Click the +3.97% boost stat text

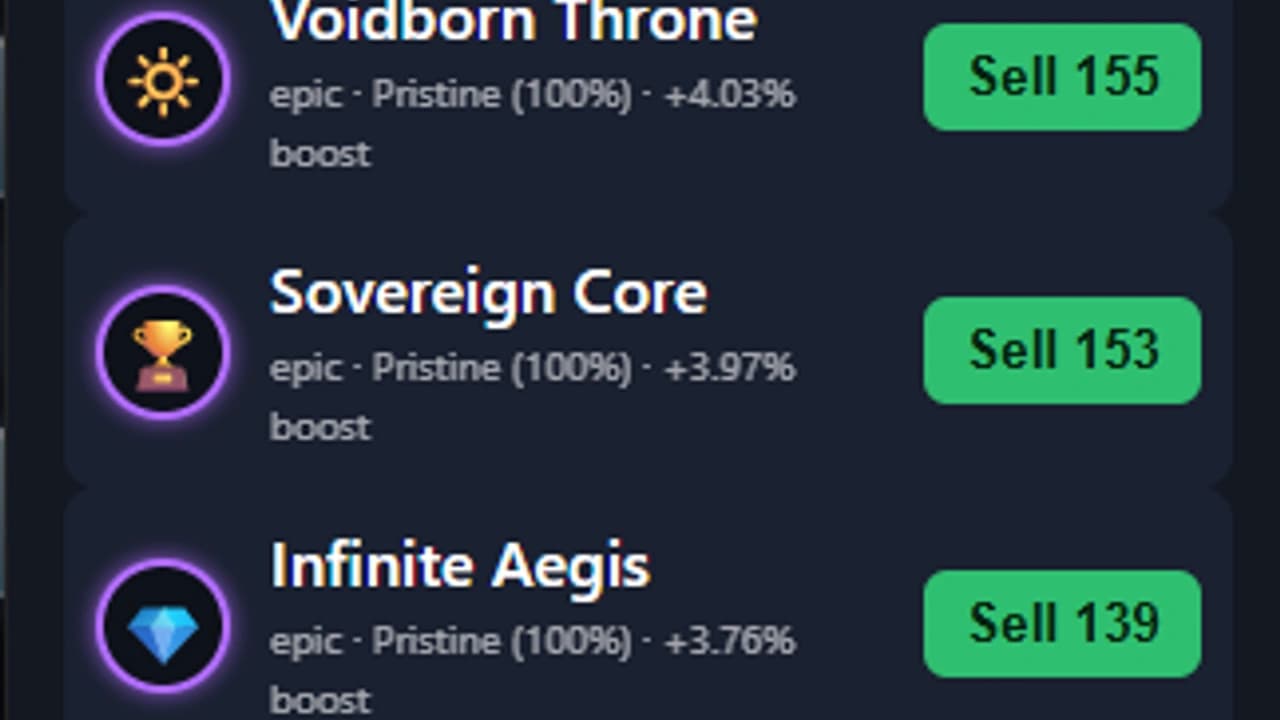coord(730,368)
